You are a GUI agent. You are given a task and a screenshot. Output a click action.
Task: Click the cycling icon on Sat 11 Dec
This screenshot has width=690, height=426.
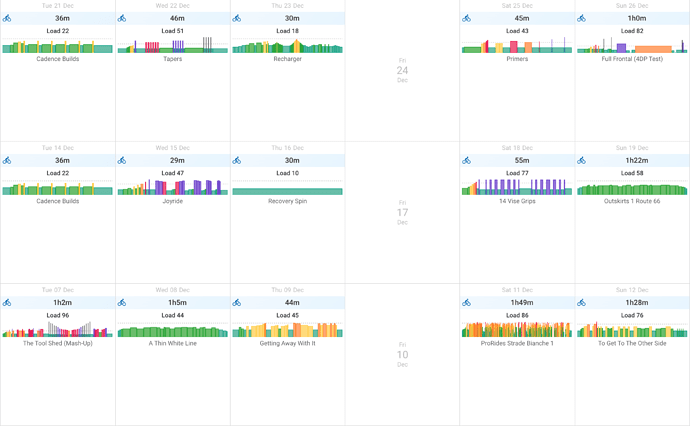[x=466, y=303]
